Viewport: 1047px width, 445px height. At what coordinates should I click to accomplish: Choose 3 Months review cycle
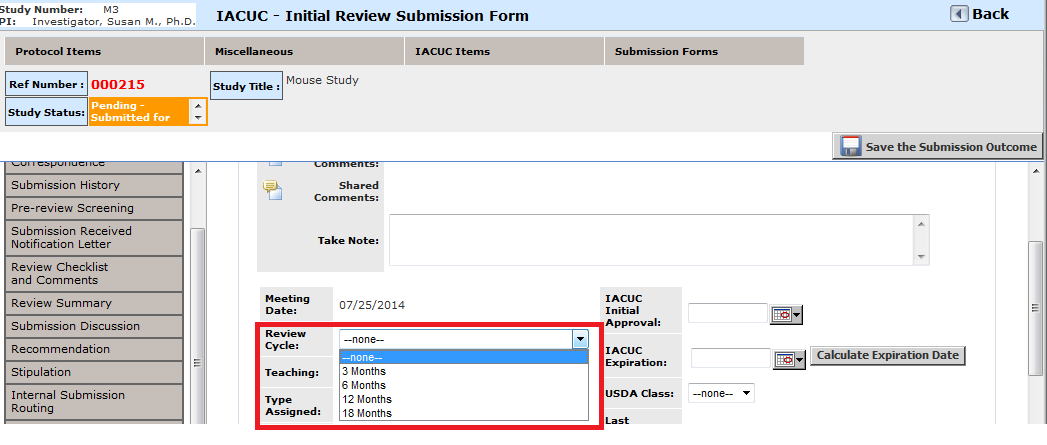(x=463, y=372)
